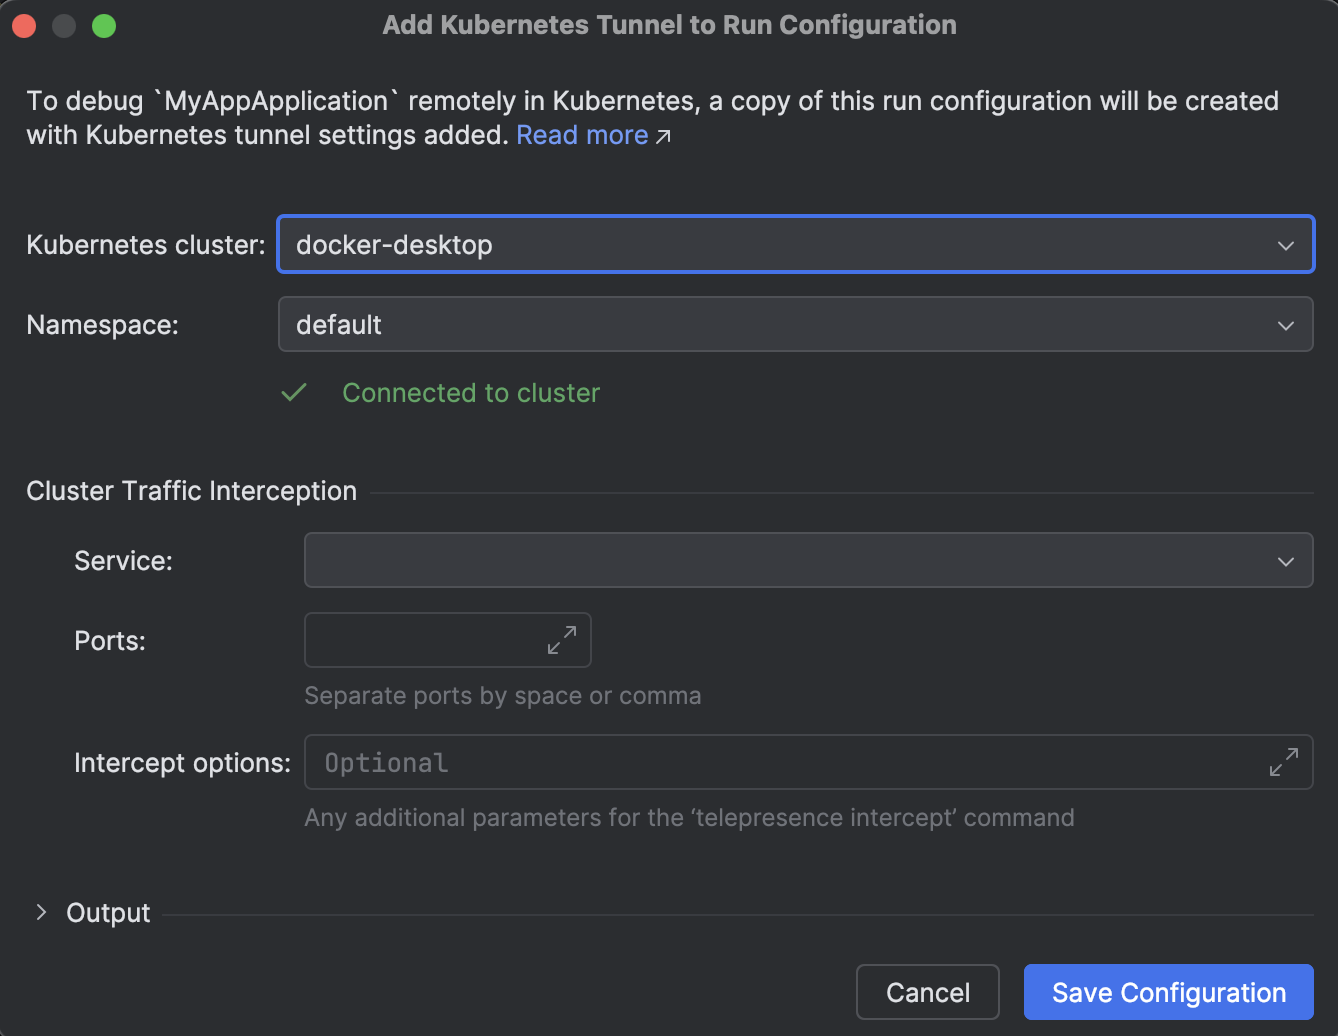
Task: Click the expand icon in Intercept options field
Action: tap(1283, 762)
